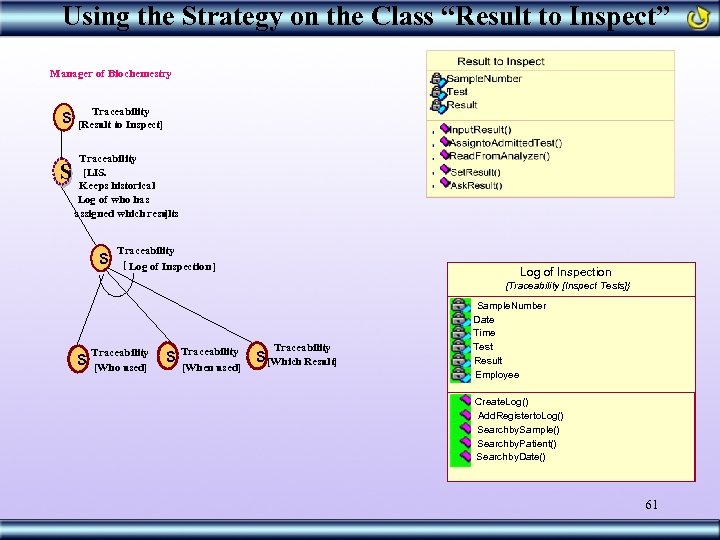
Task: Click lock icon beside Employee attribute
Action: [x=461, y=375]
